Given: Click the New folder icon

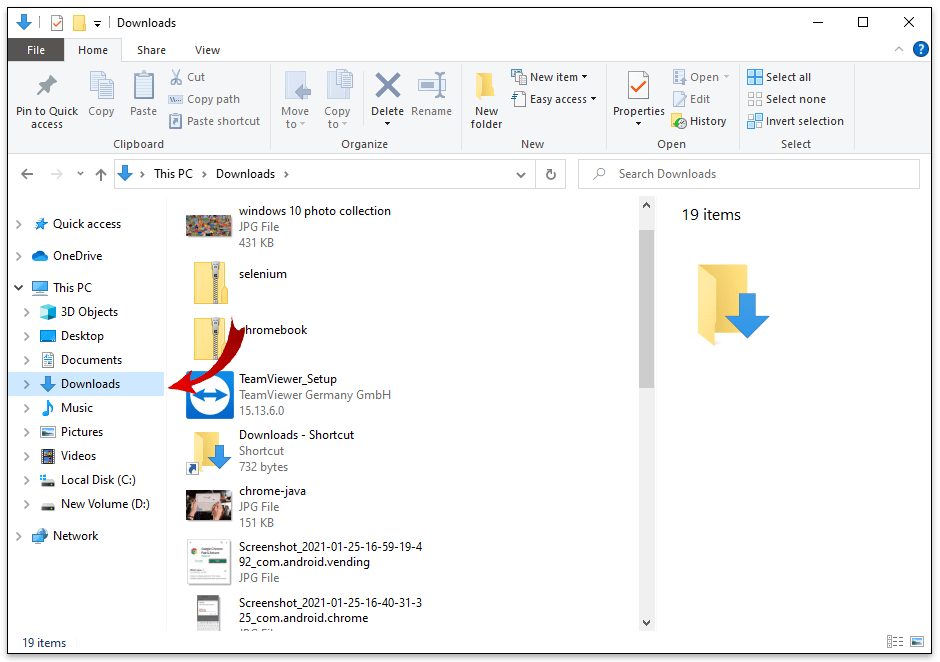Looking at the screenshot, I should tap(486, 86).
